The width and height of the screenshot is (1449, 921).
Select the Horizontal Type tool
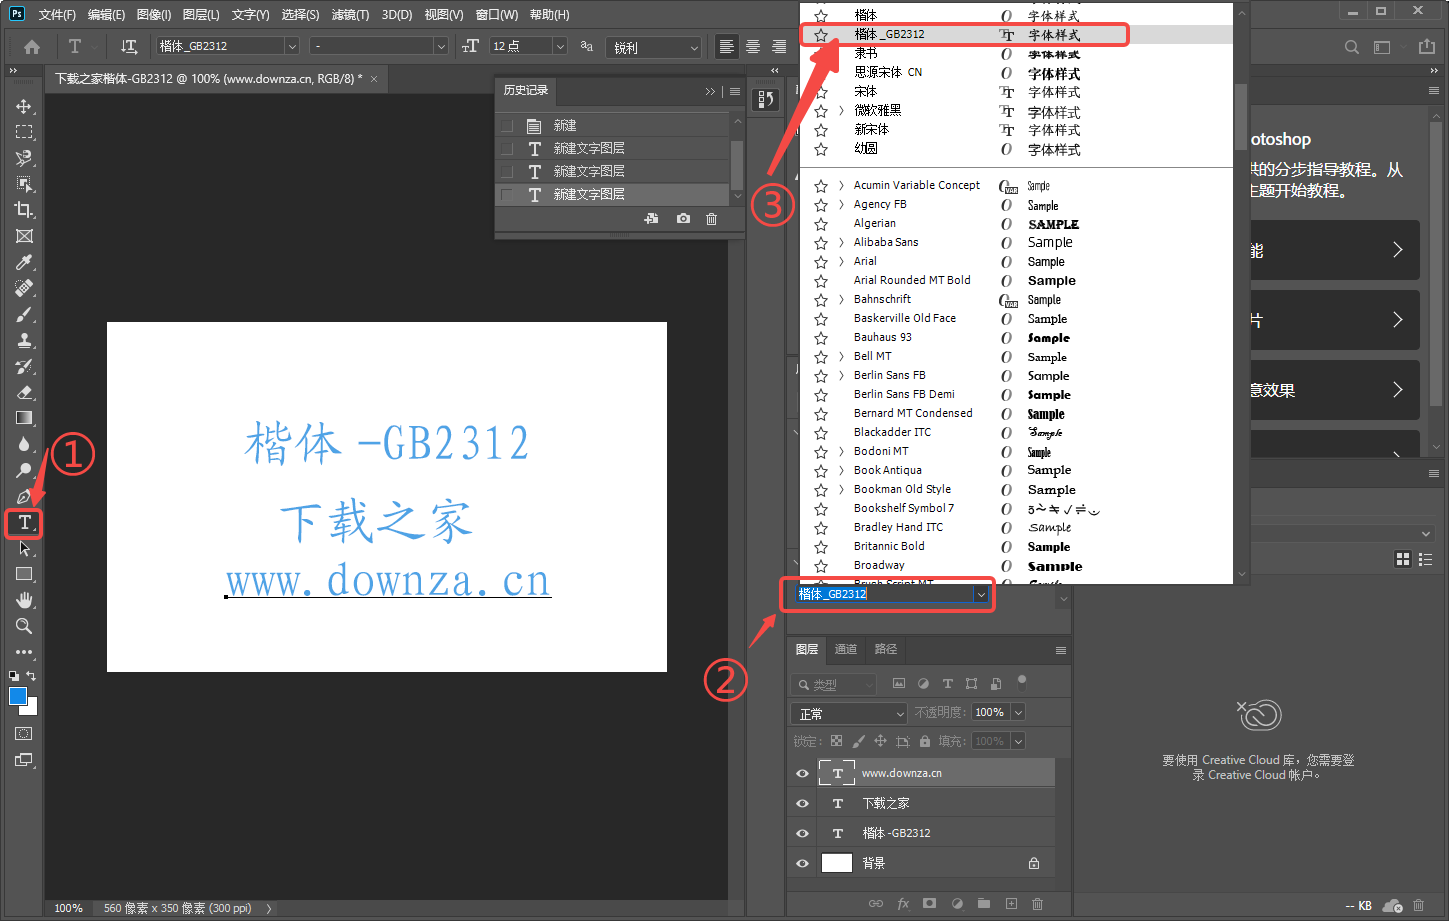tap(24, 523)
